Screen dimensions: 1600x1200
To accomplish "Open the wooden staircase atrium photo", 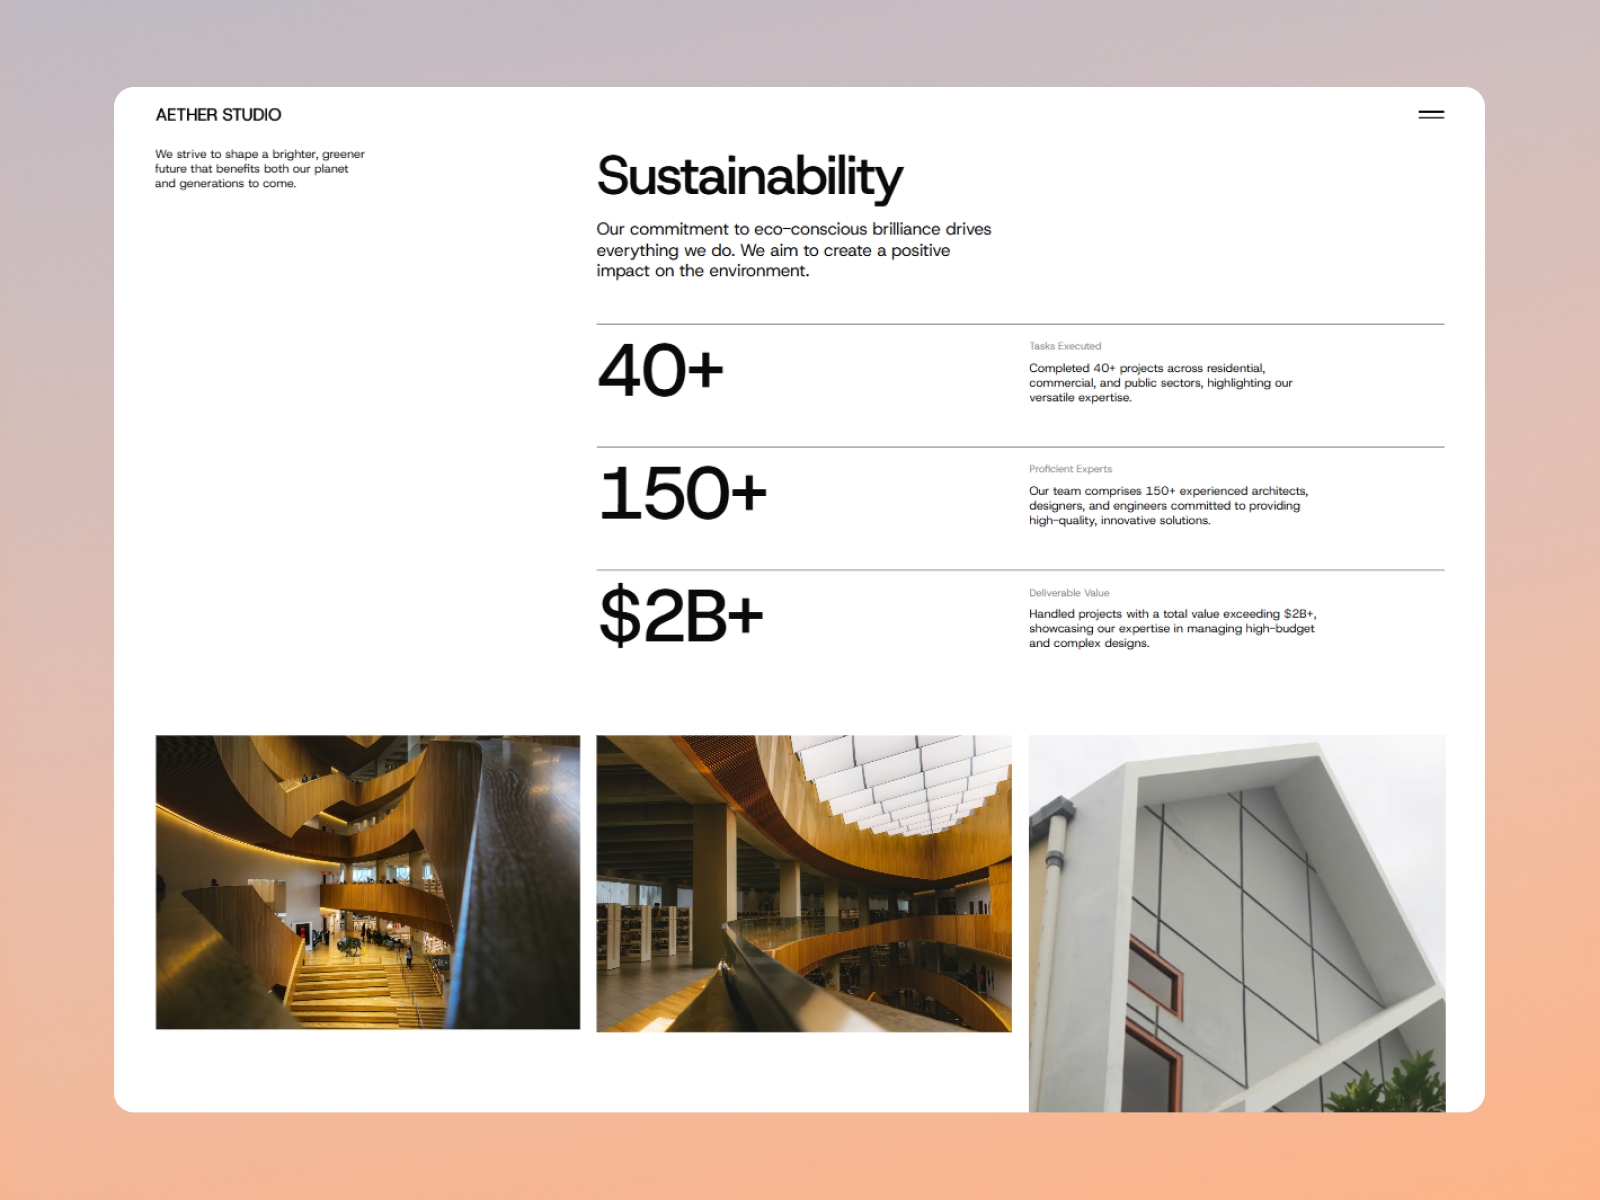I will coord(367,882).
